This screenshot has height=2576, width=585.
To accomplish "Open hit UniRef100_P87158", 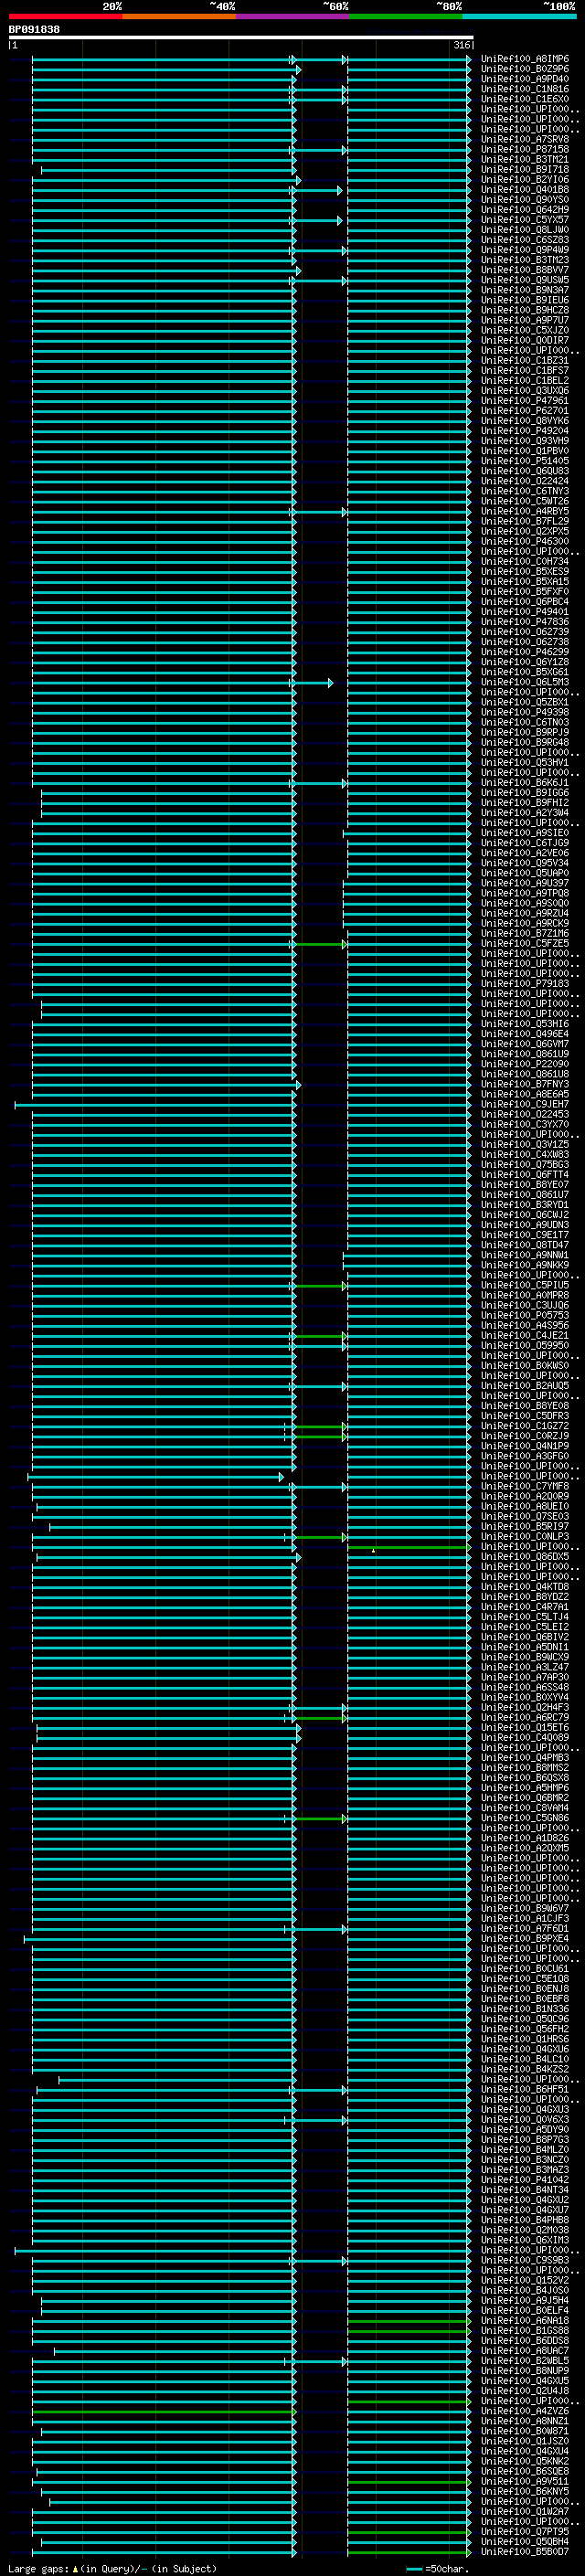I will (x=524, y=149).
